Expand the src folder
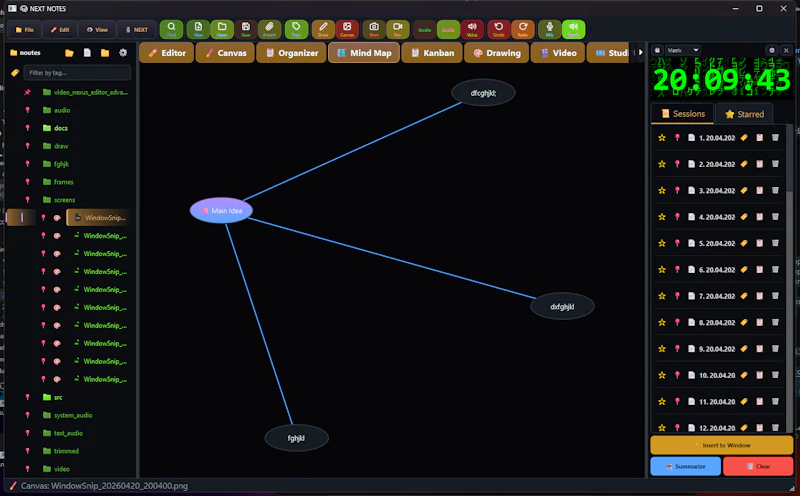 tap(53, 397)
